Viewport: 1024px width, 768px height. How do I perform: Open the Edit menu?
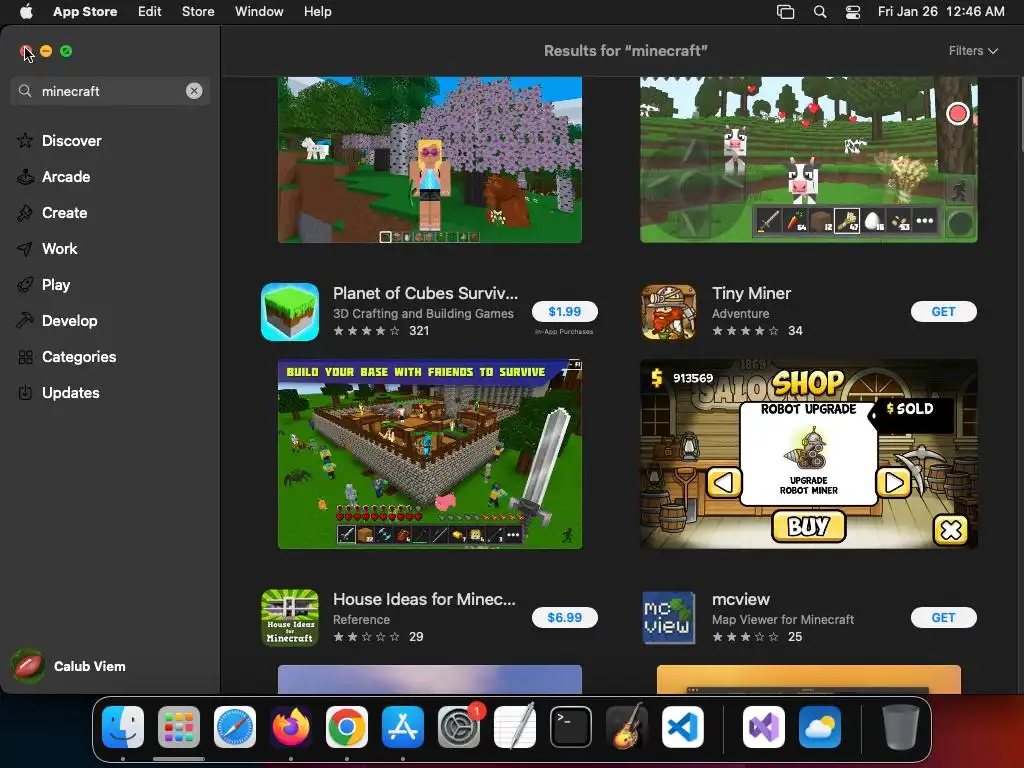click(150, 11)
